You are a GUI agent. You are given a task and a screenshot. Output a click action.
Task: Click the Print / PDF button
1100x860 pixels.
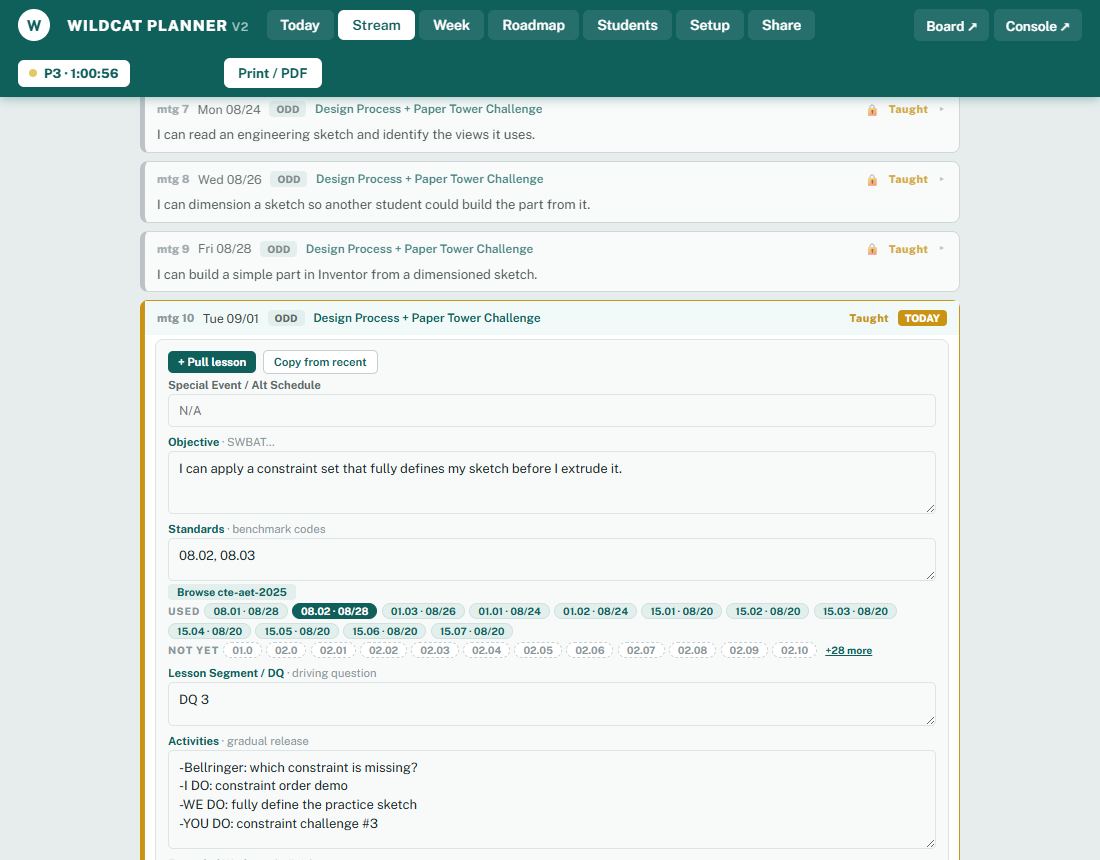click(272, 73)
